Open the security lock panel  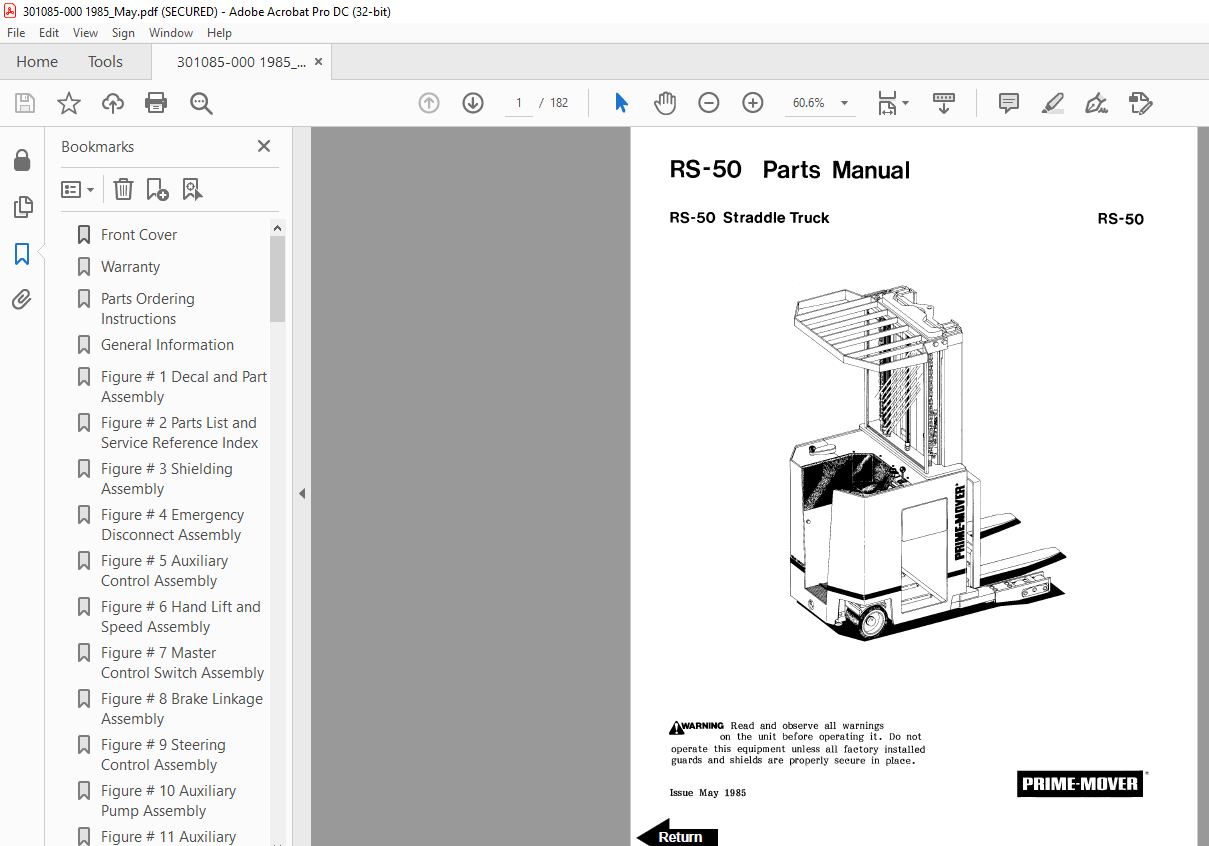pos(22,160)
